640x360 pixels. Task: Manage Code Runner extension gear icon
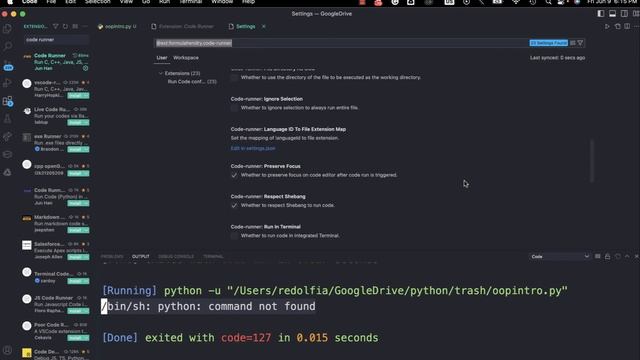[85, 68]
